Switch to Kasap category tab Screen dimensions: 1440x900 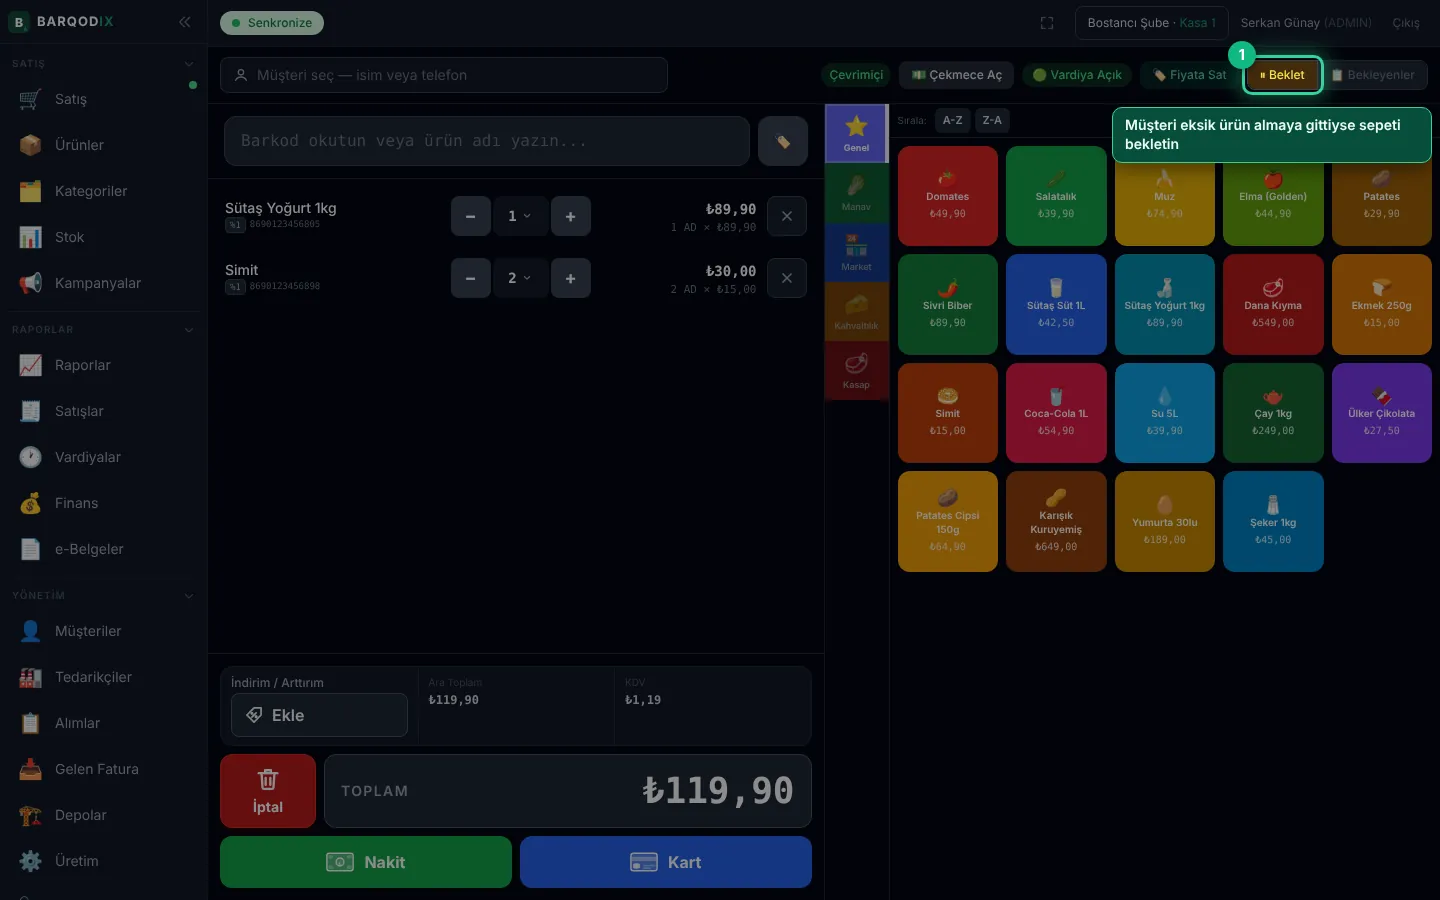click(856, 371)
